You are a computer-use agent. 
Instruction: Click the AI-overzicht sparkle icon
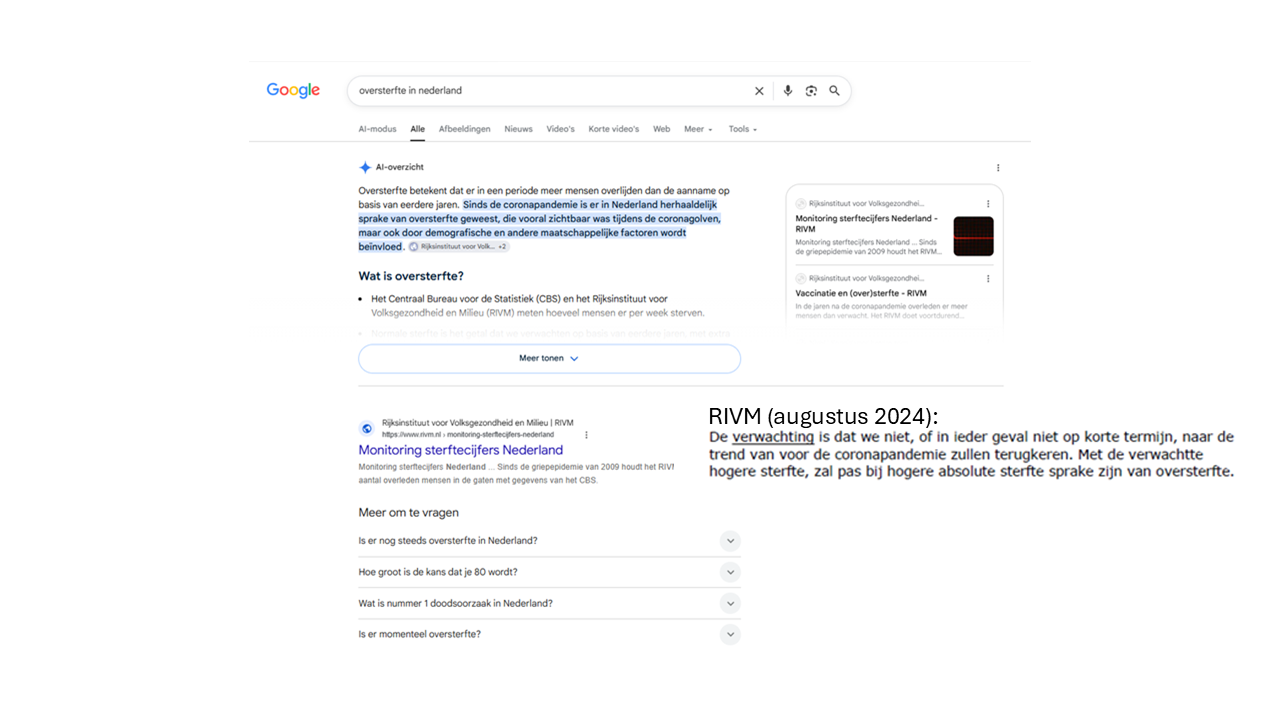coord(365,168)
